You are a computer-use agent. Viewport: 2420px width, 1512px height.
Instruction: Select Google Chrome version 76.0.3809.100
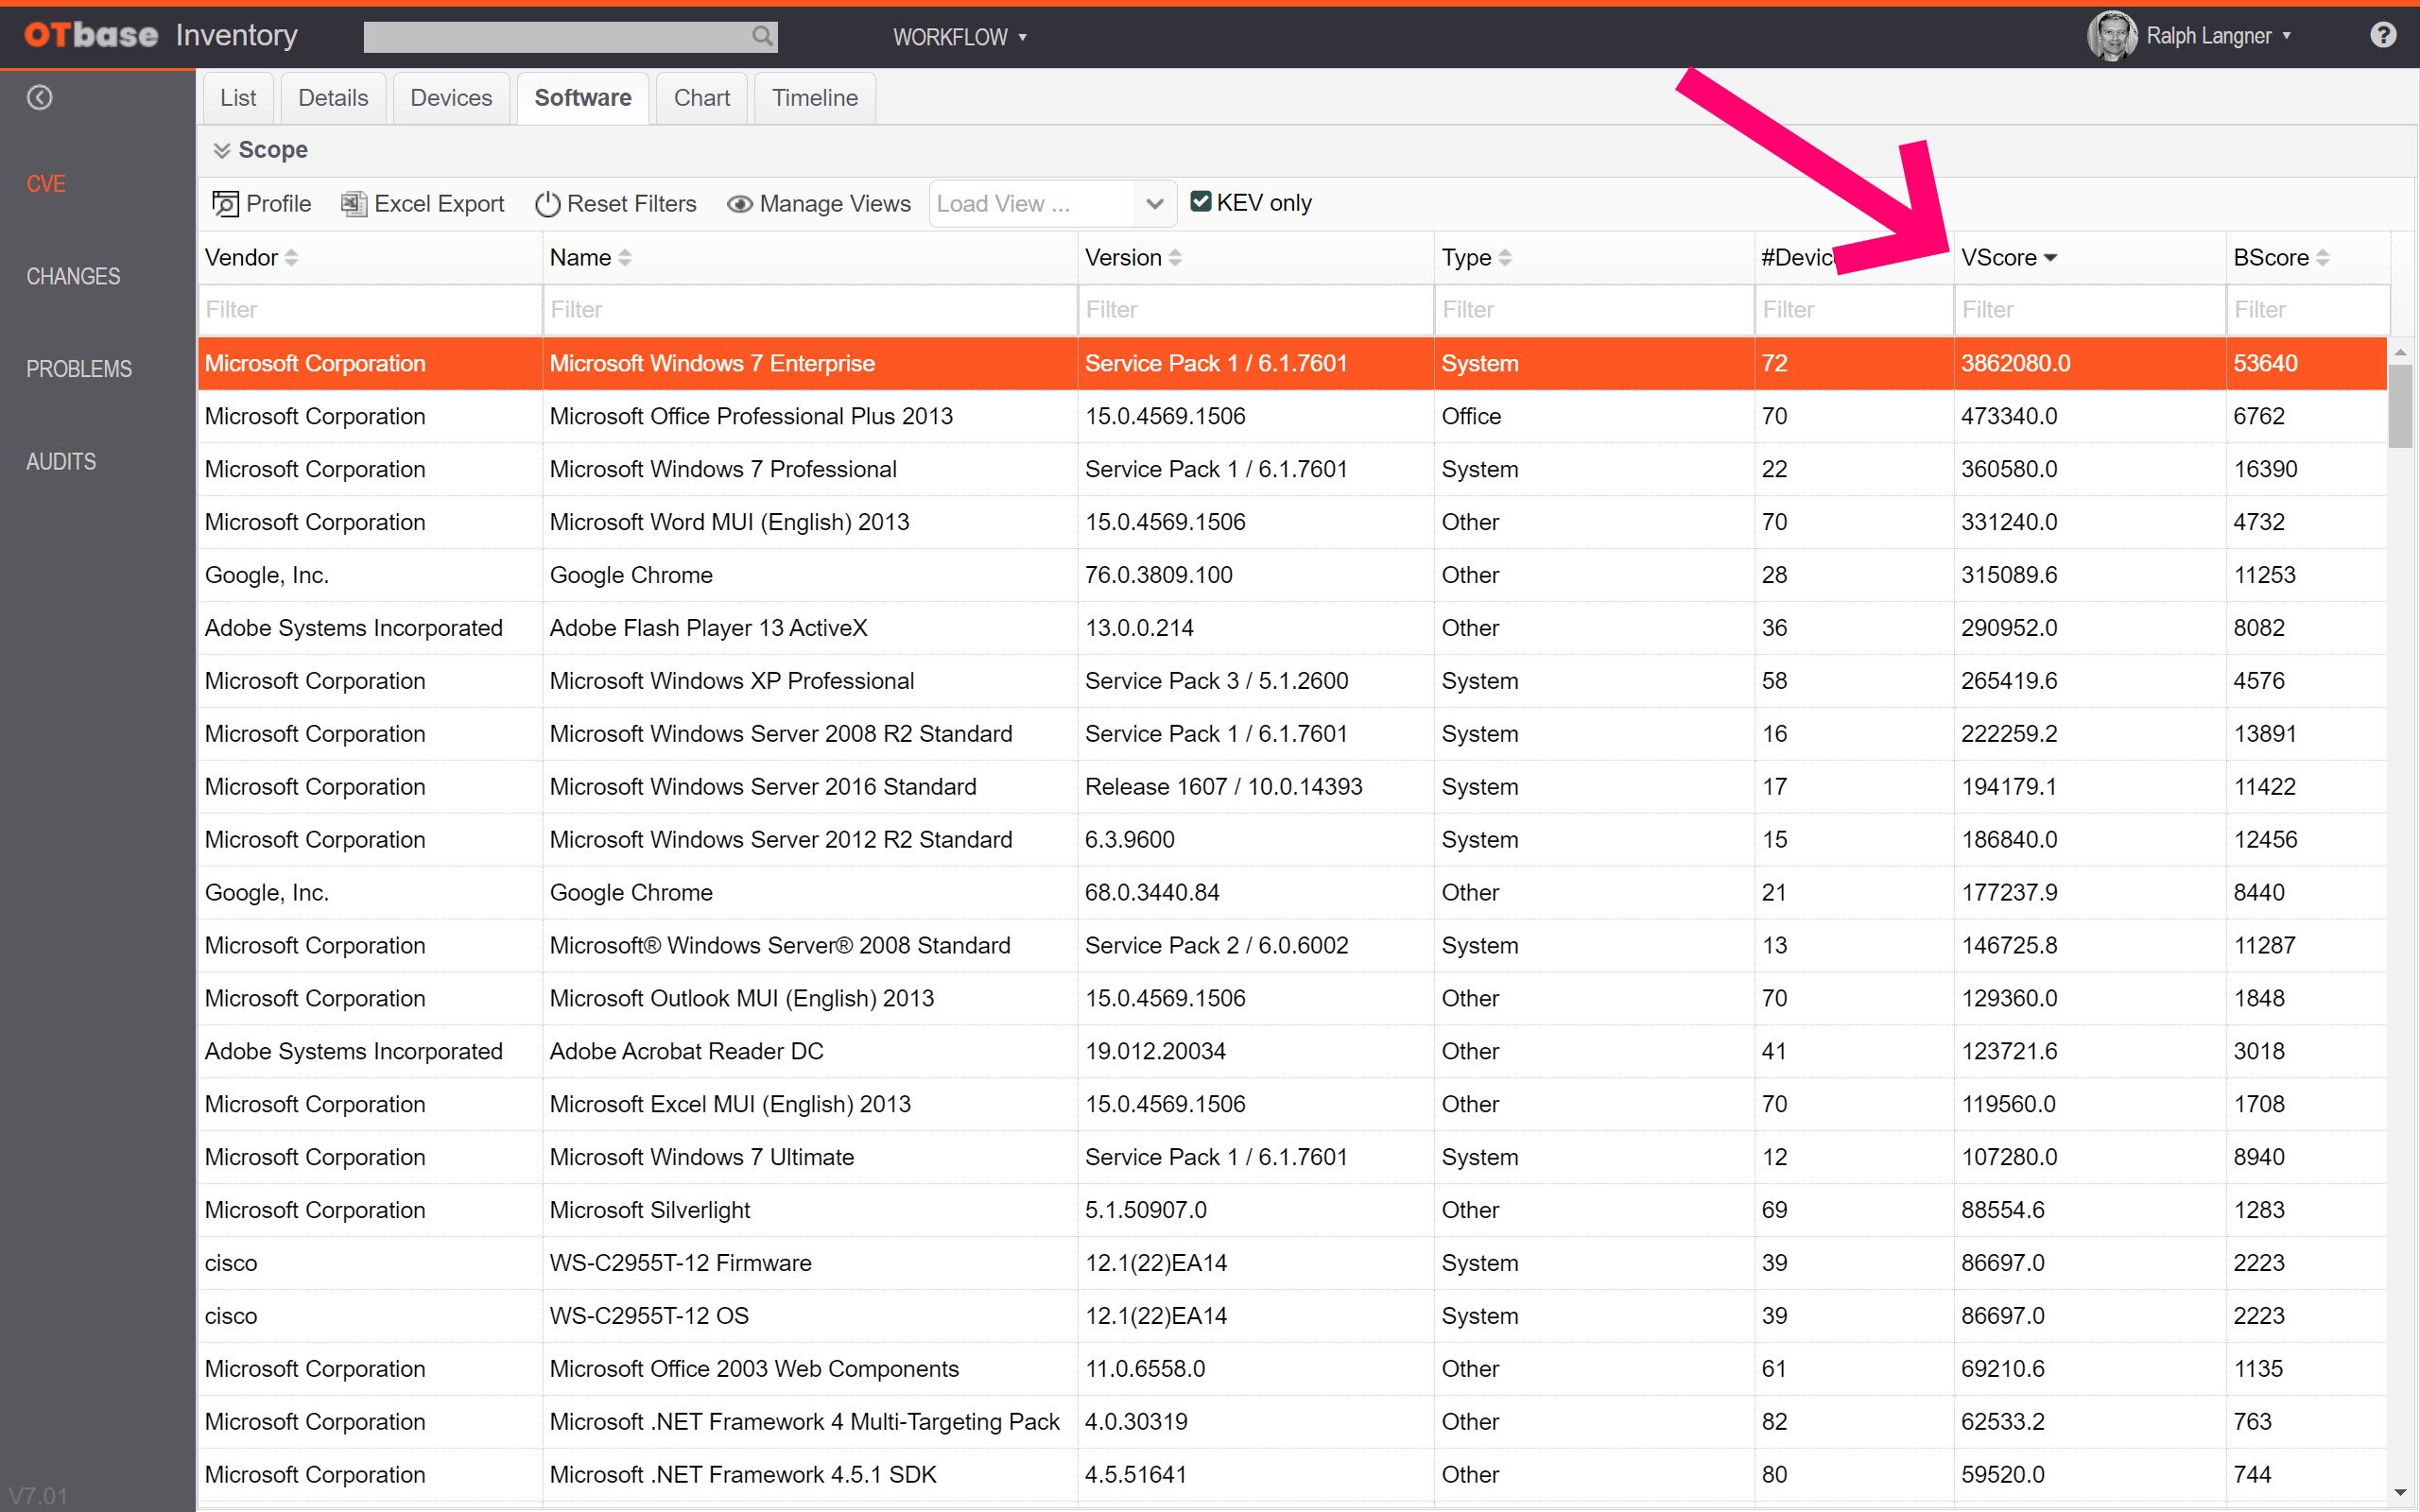click(x=1292, y=576)
